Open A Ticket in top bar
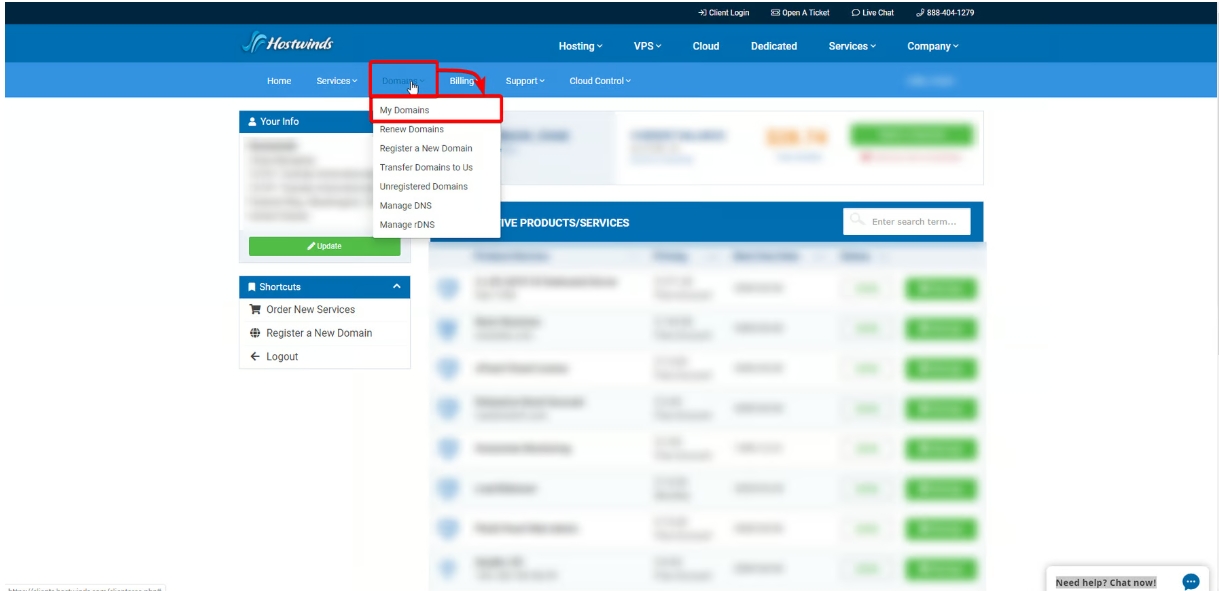This screenshot has width=1219, height=591. click(x=800, y=13)
